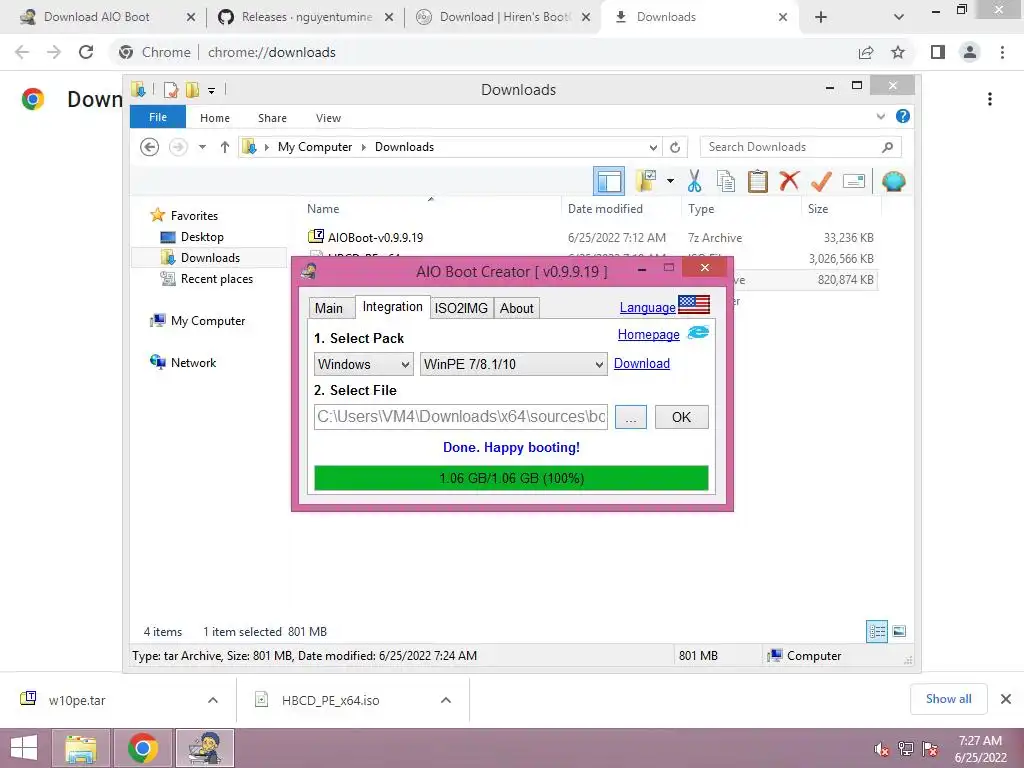Click the orange checkmark Properties icon
The height and width of the screenshot is (768, 1024).
(x=821, y=181)
